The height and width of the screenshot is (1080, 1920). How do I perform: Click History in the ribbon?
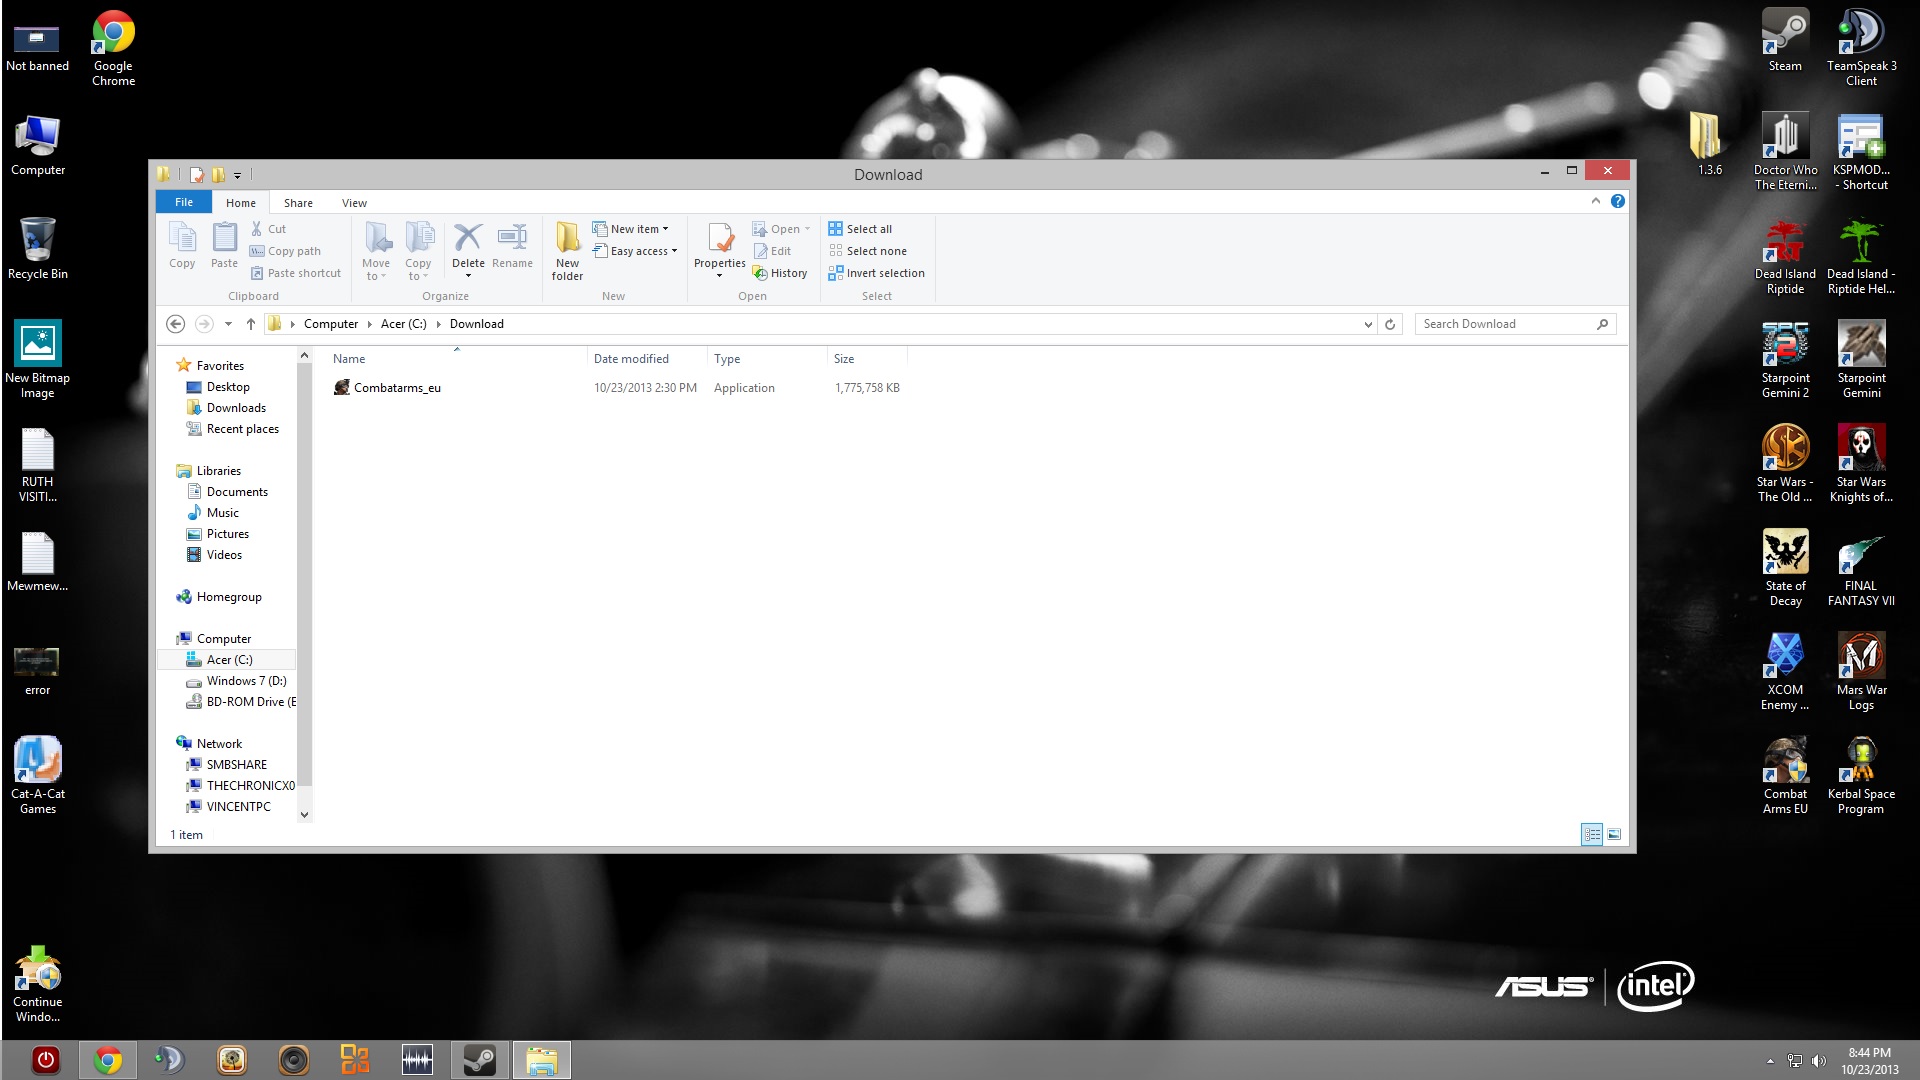780,273
